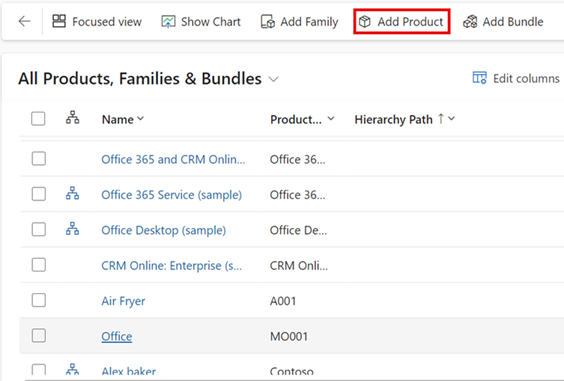This screenshot has height=381, width=564.
Task: Click the CRM Onli... product ID cell
Action: coord(299,266)
